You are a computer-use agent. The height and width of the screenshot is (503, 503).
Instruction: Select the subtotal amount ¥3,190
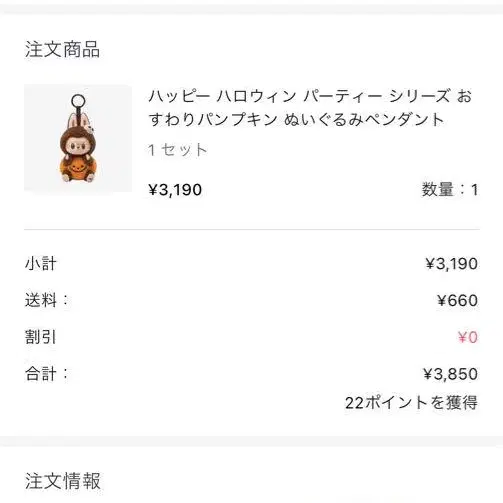point(452,264)
